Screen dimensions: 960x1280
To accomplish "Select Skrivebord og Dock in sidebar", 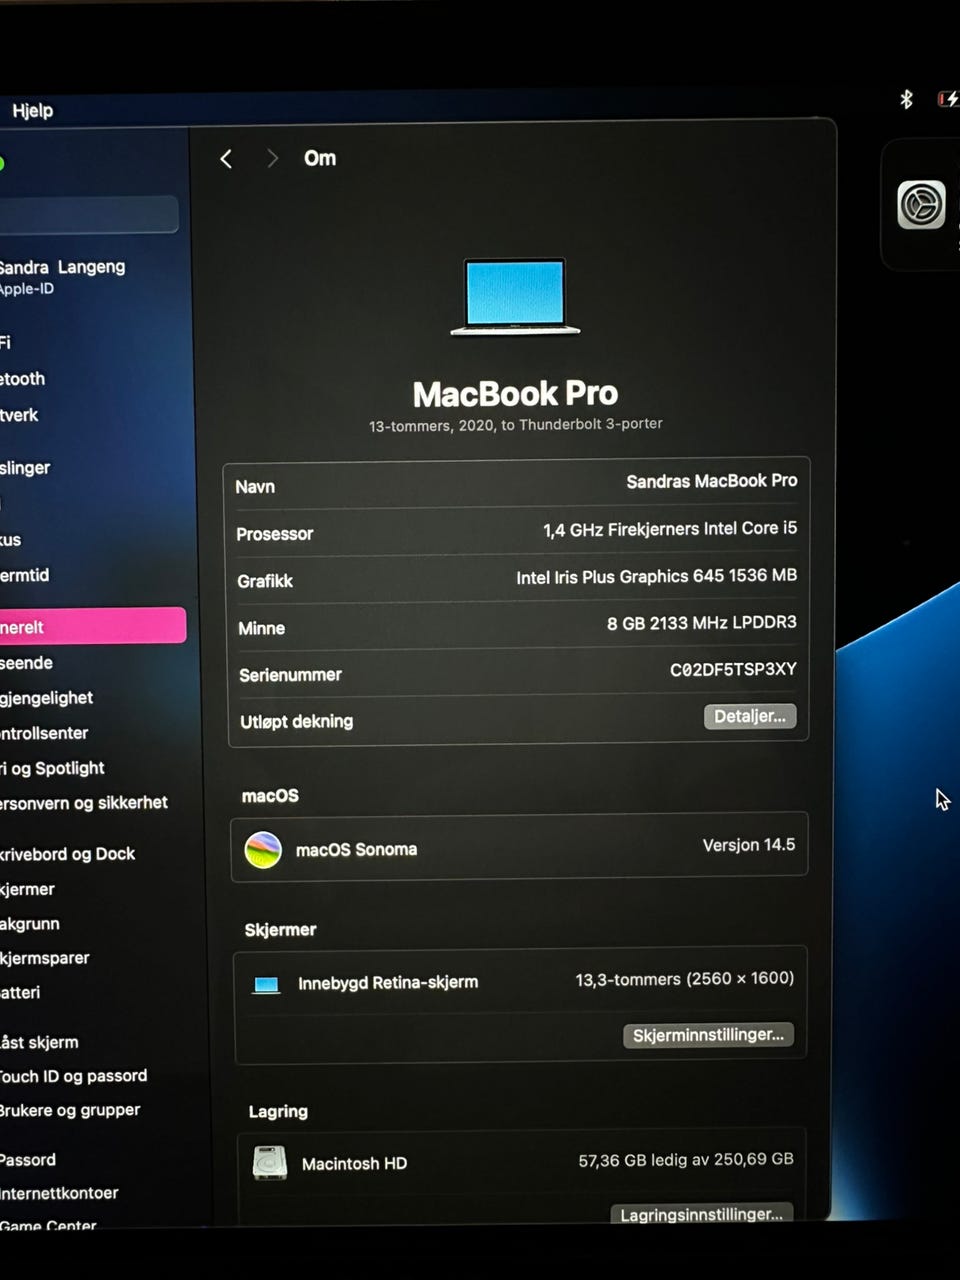I will coord(67,854).
